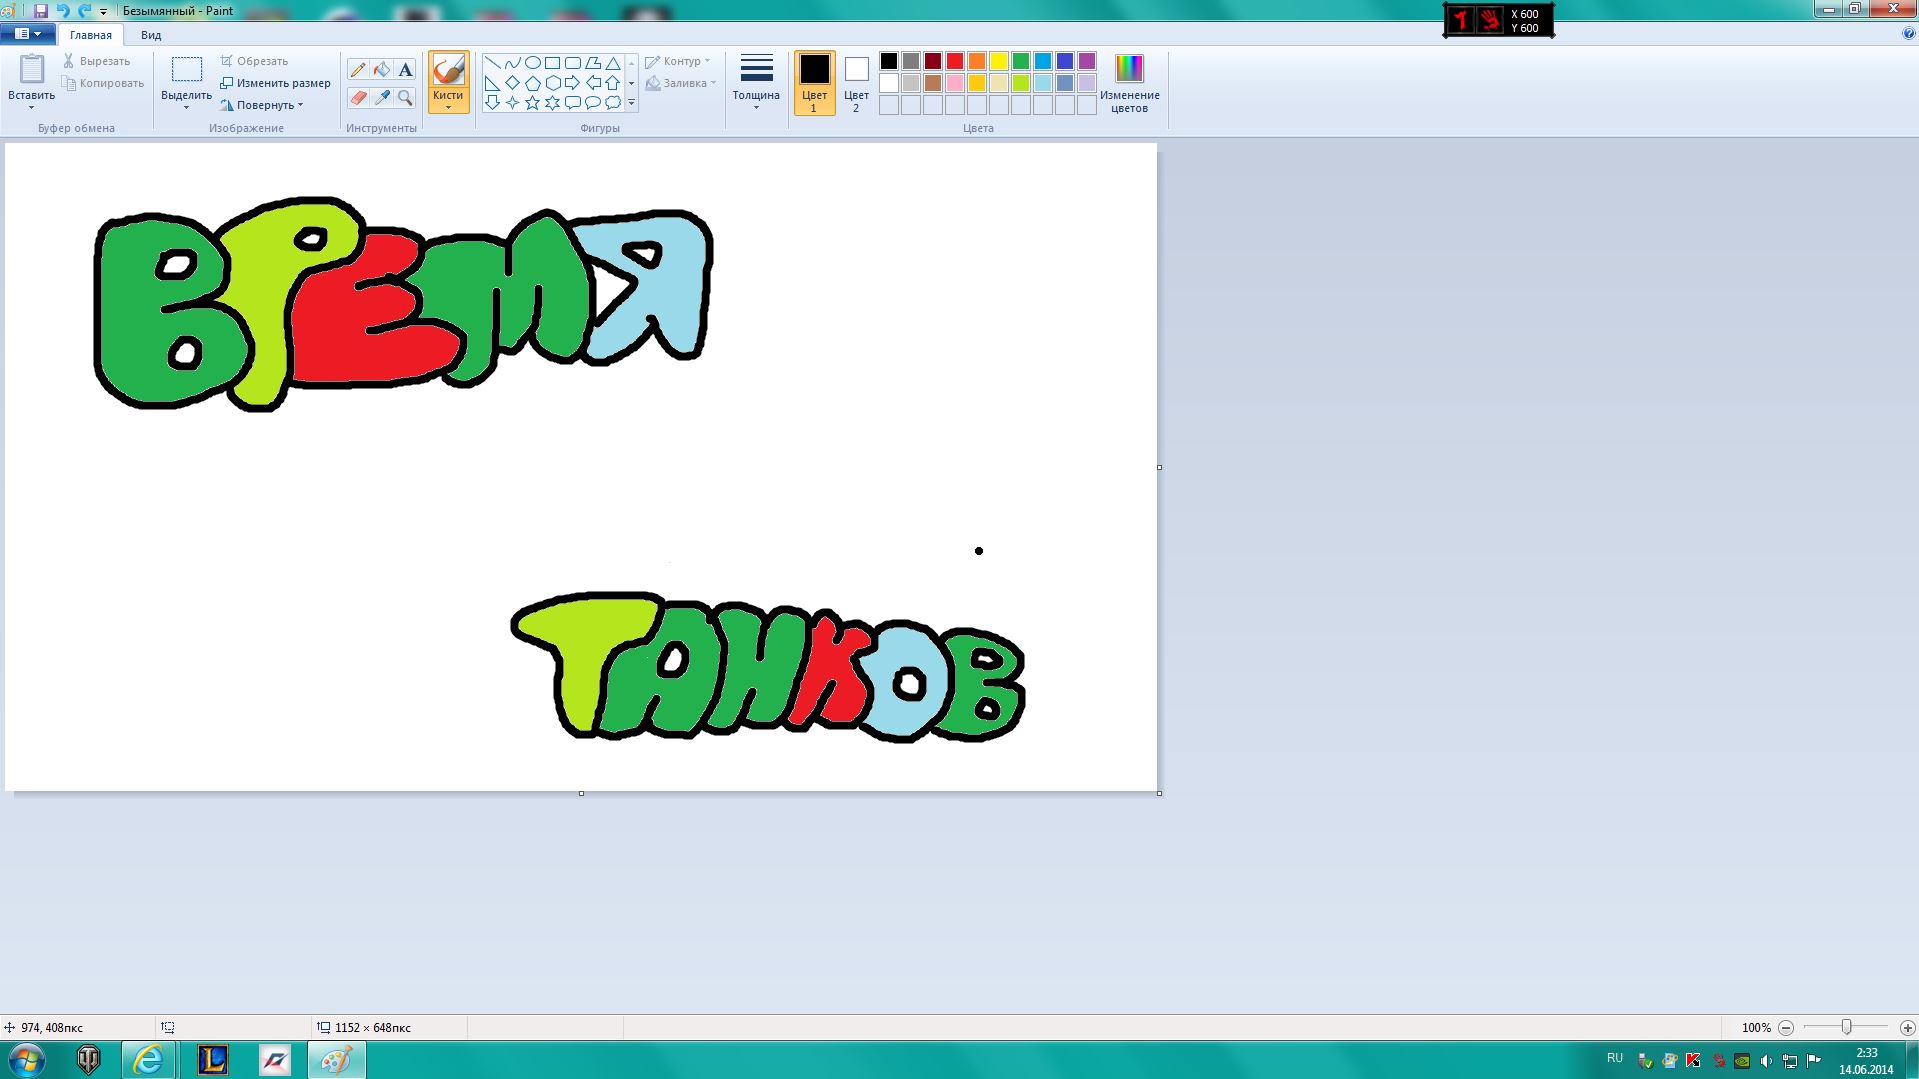The image size is (1919, 1079).
Task: Choose the Oval shape
Action: [532, 63]
